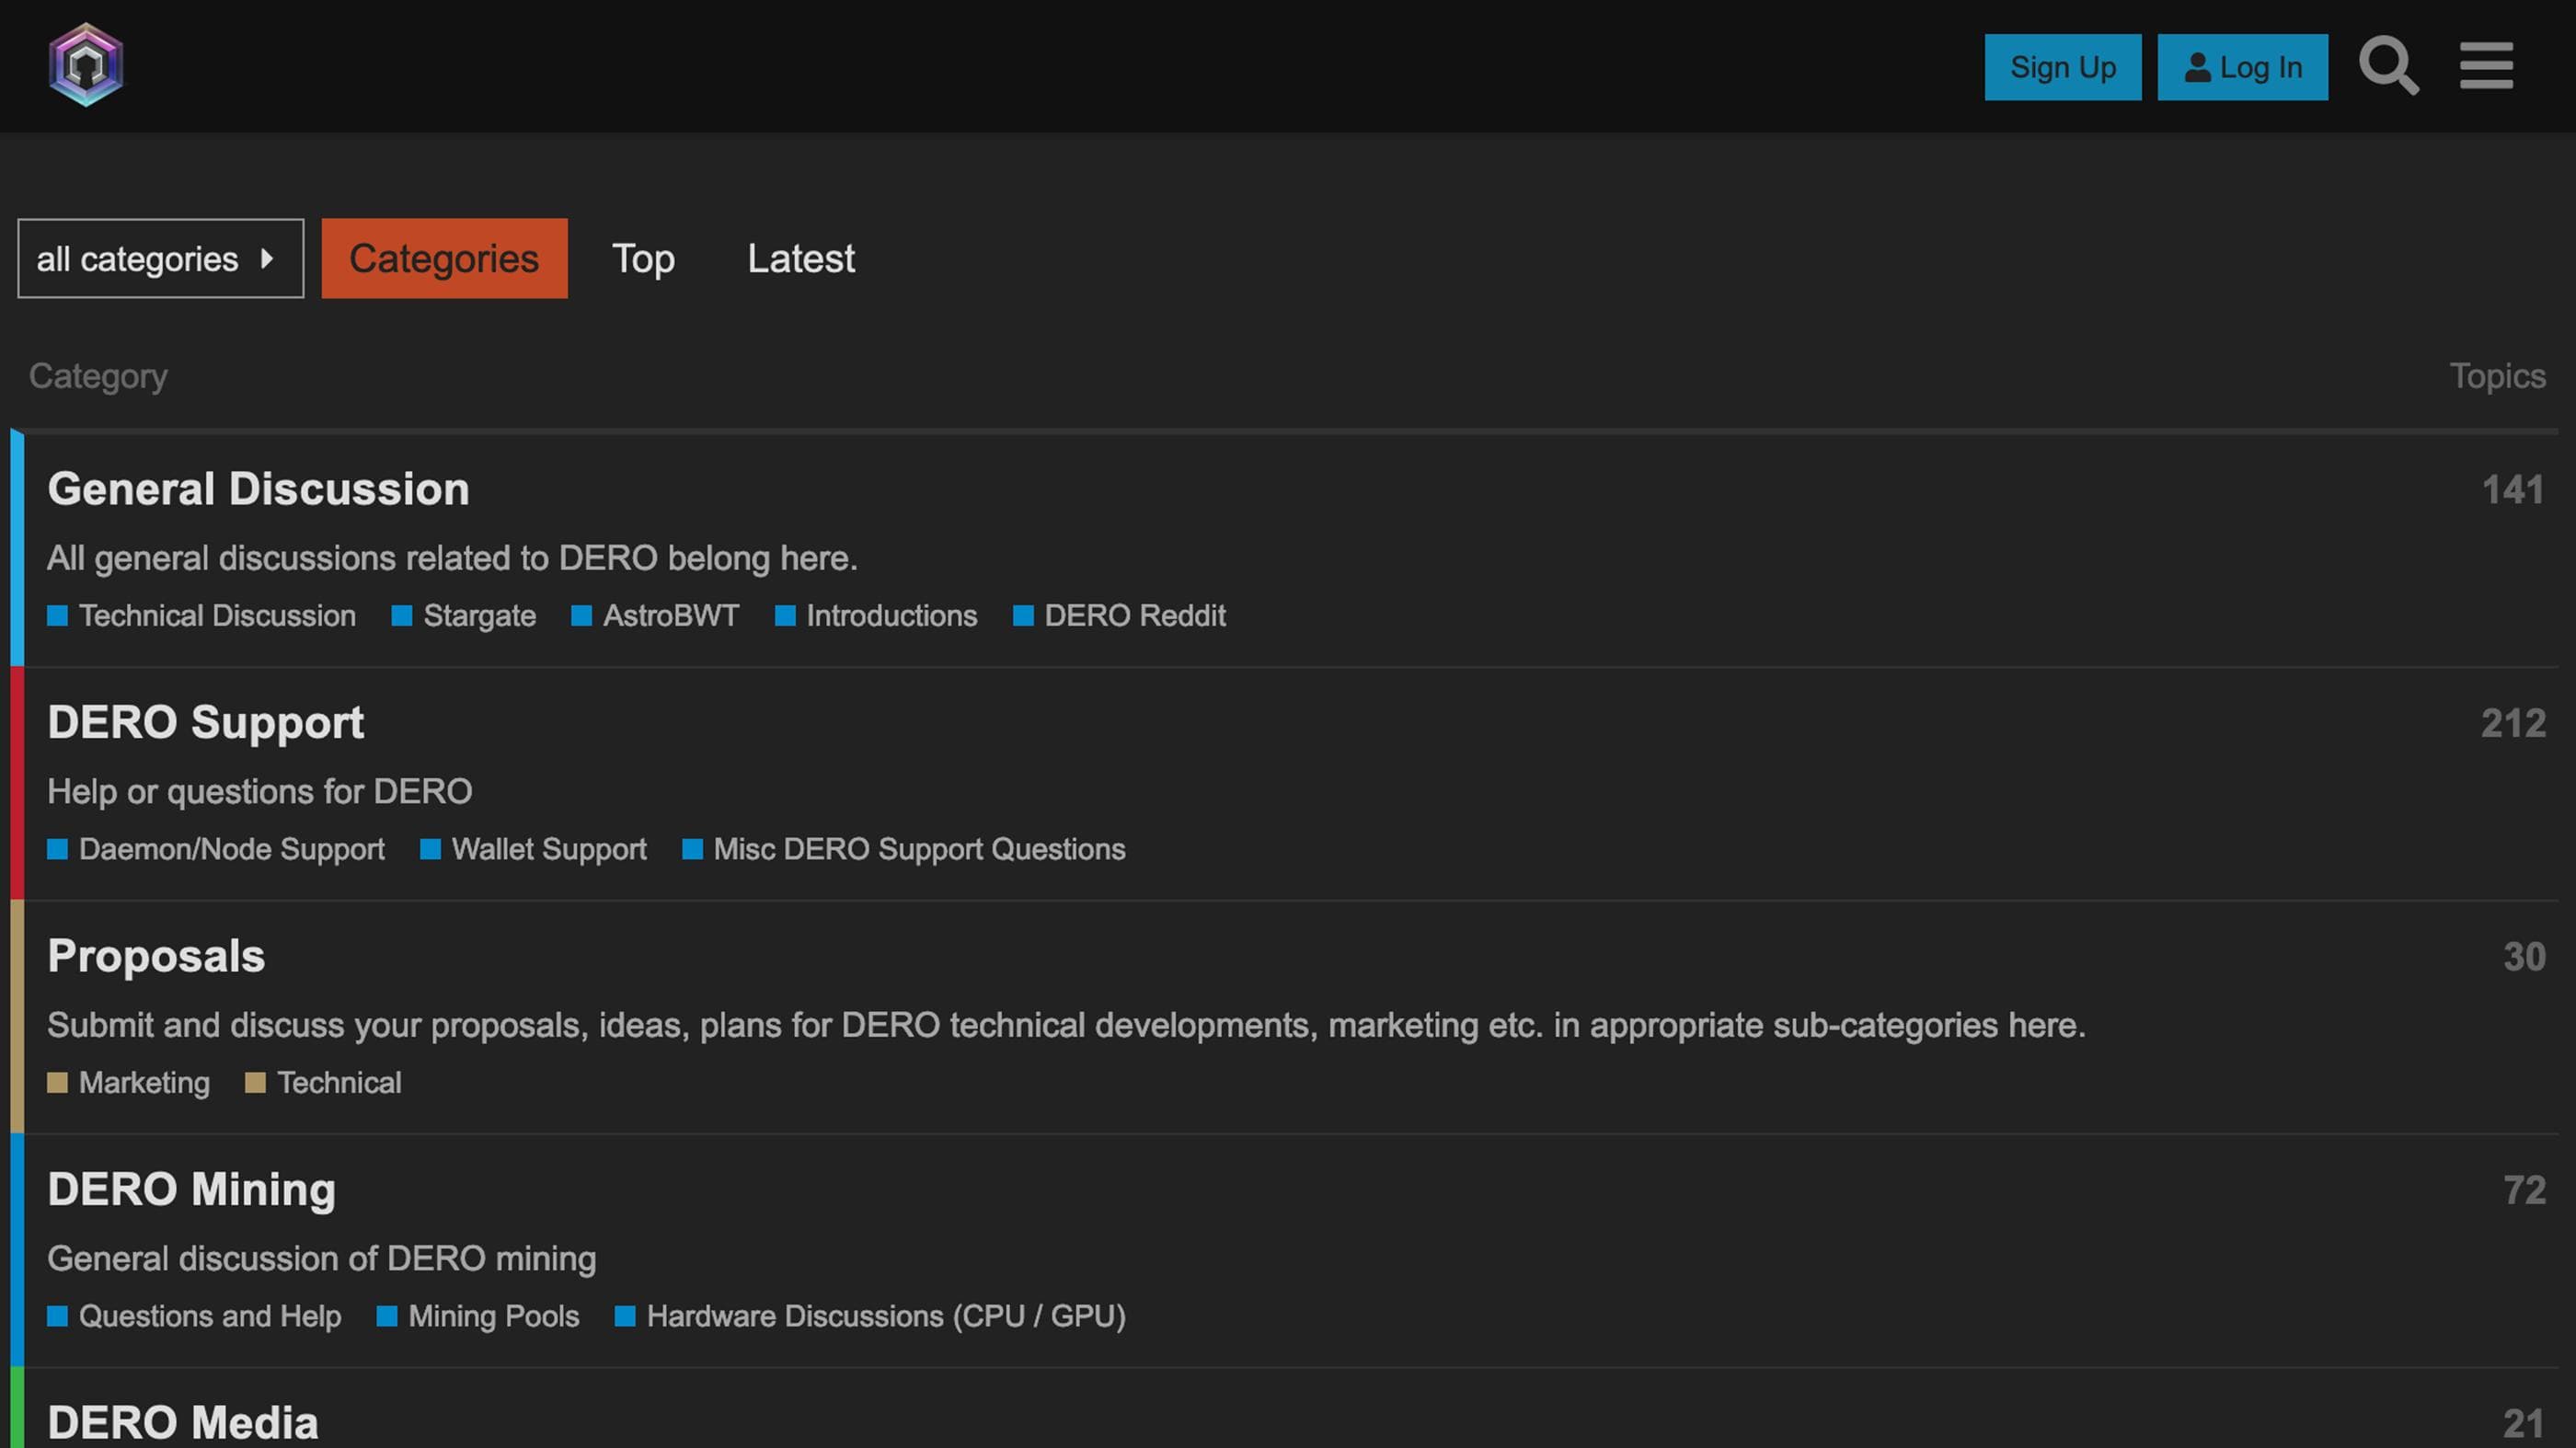
Task: Expand the all categories dropdown
Action: tap(160, 259)
